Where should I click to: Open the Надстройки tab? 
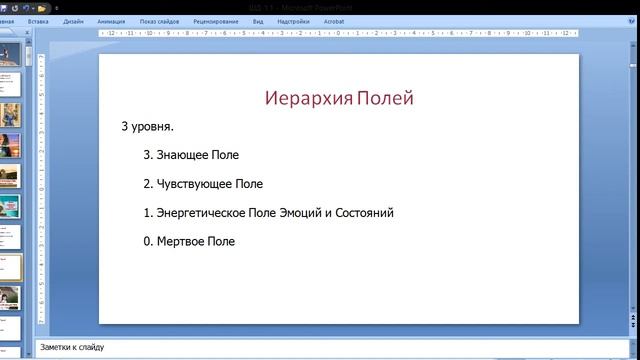pyautogui.click(x=293, y=22)
